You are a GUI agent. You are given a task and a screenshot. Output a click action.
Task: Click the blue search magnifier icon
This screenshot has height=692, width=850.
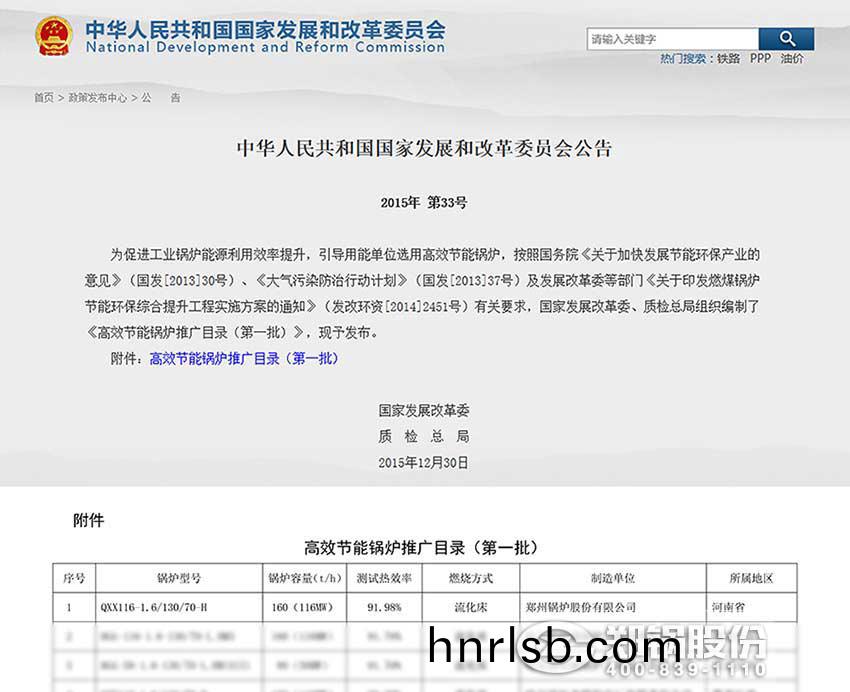tap(786, 37)
